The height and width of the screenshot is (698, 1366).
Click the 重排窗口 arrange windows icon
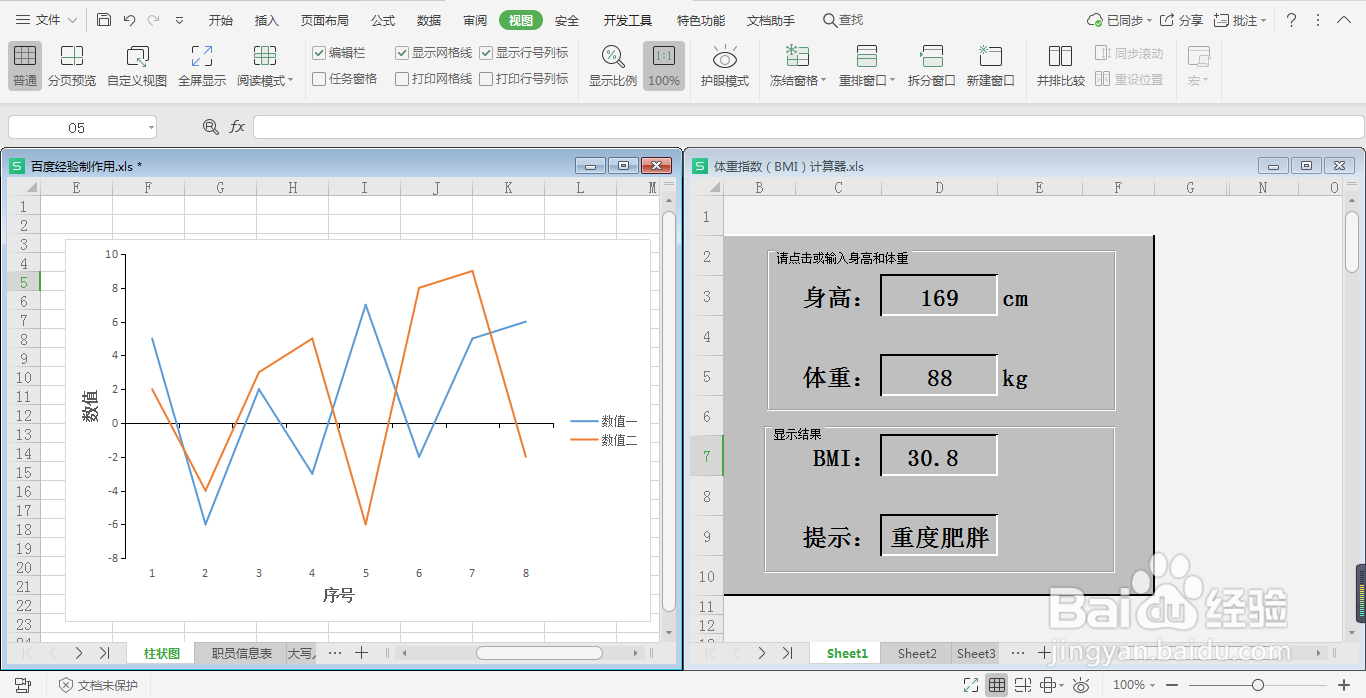(x=867, y=56)
